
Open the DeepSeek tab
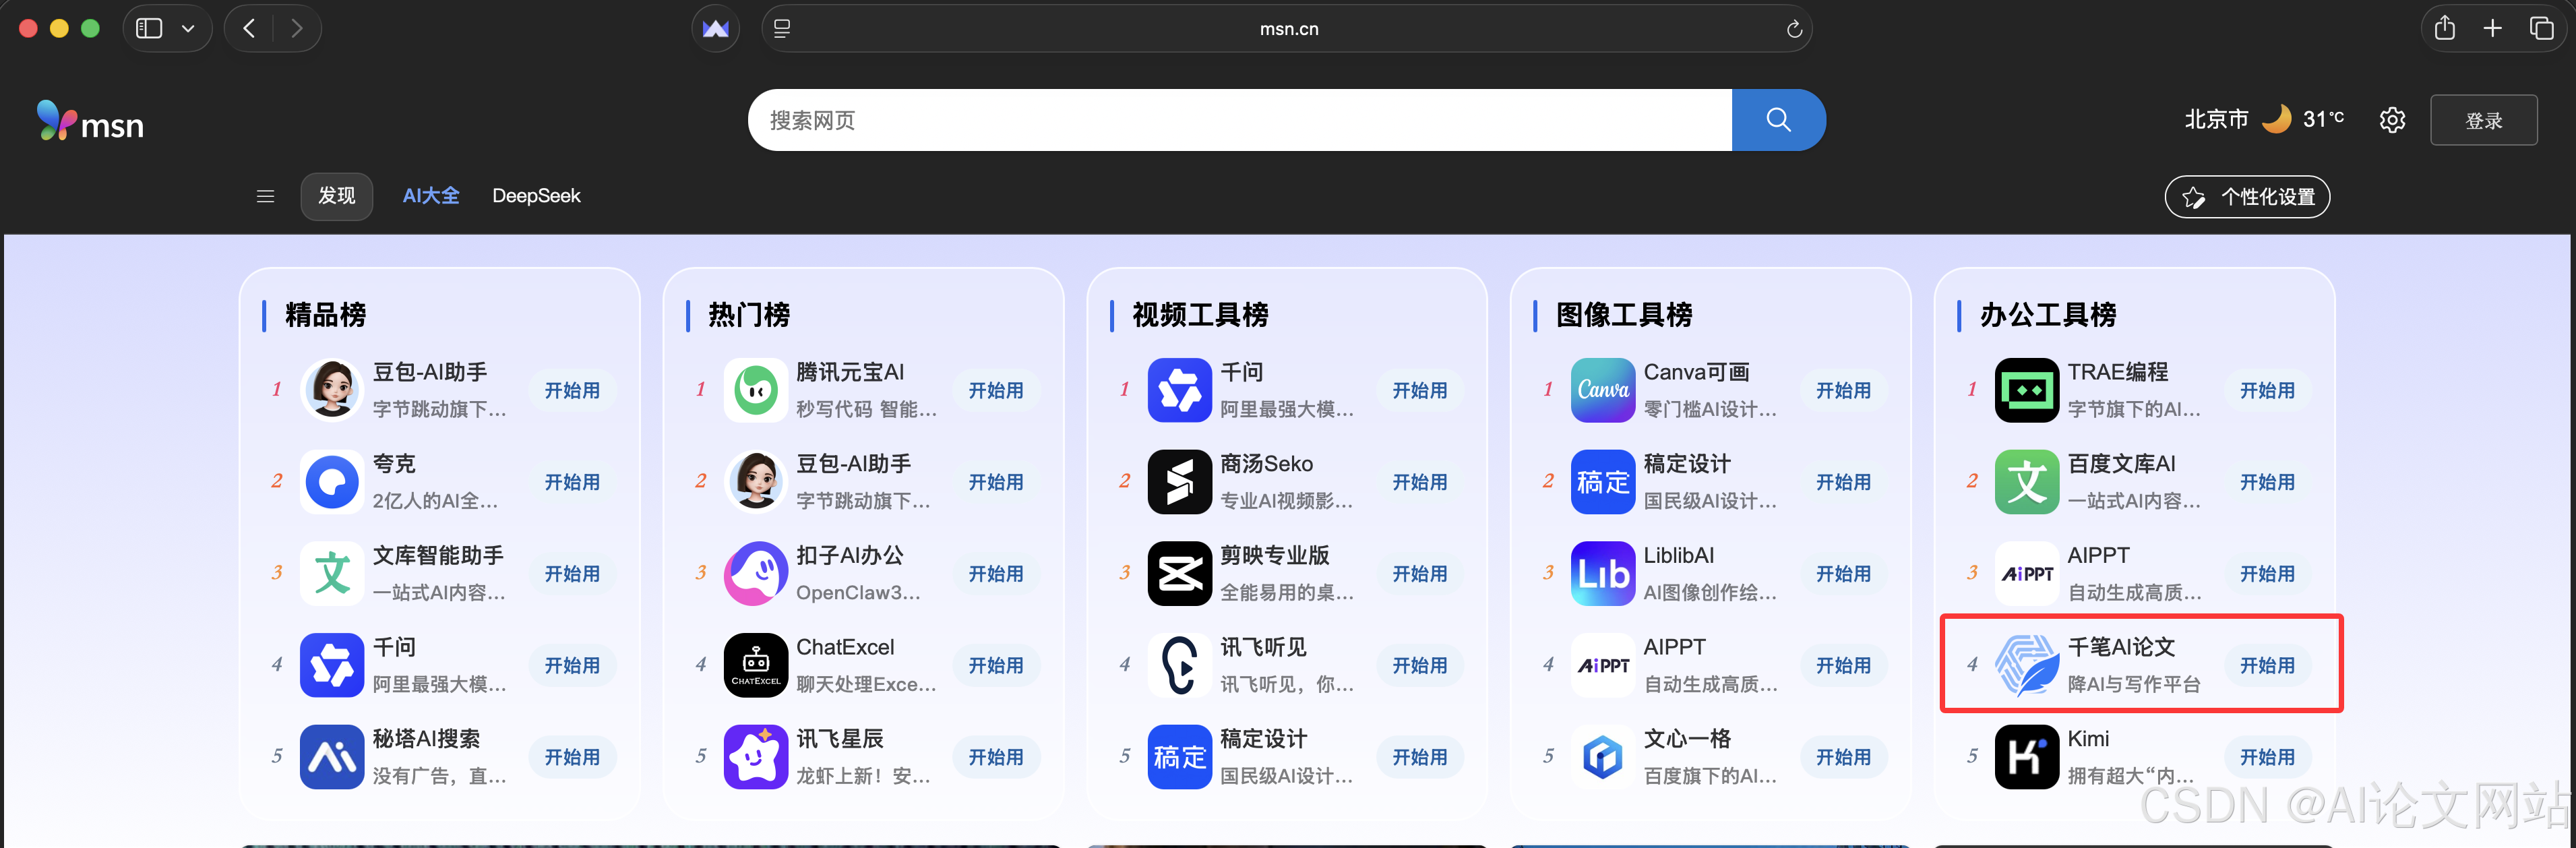pos(536,196)
